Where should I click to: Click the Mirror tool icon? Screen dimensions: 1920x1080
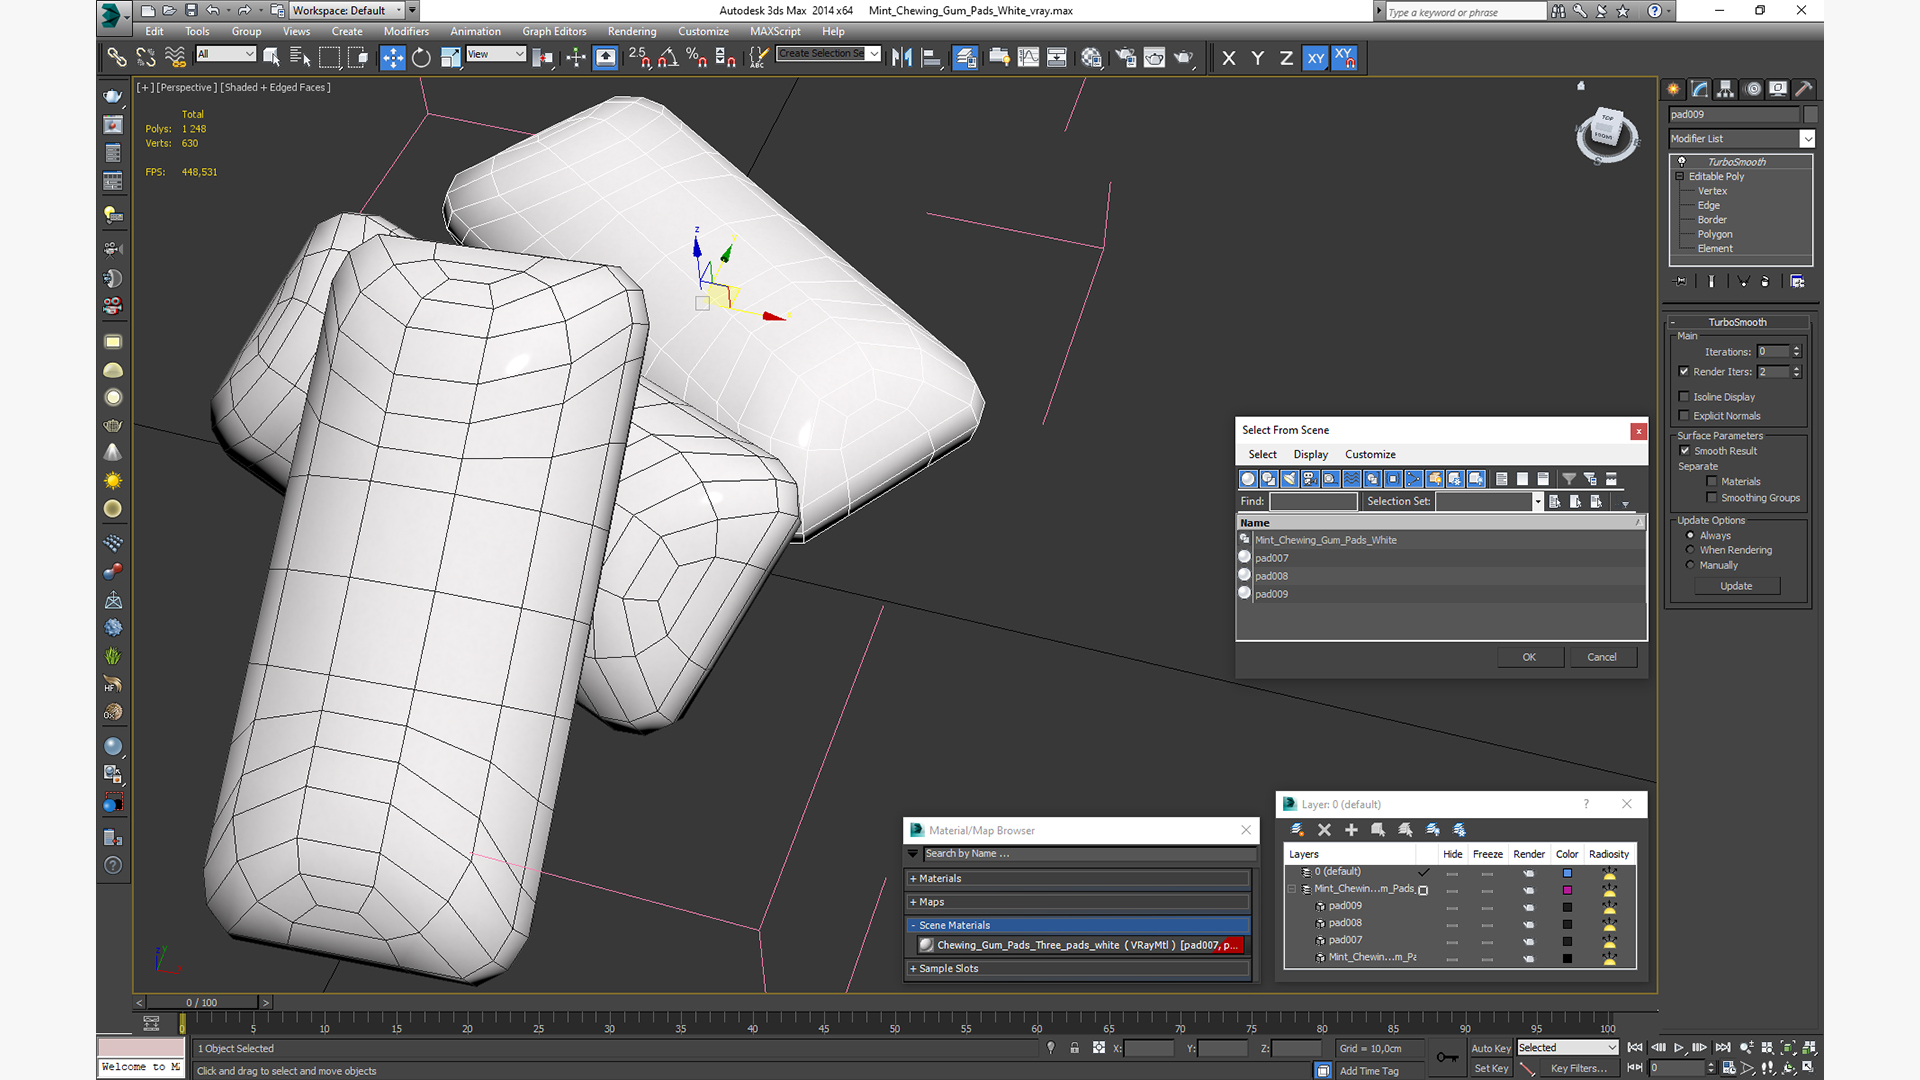pyautogui.click(x=902, y=58)
